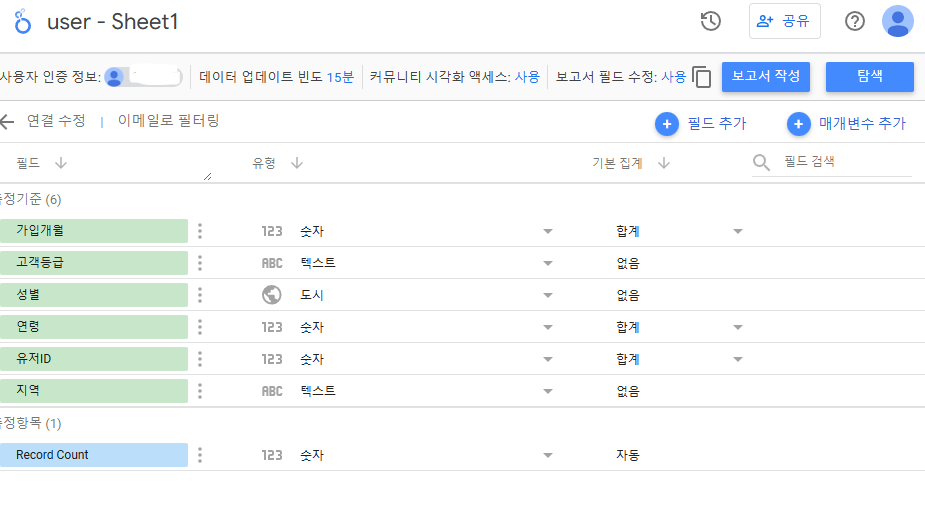Viewport: 925px width, 530px height.
Task: Click the back arrow next to 연결 수정
Action: coord(6,122)
